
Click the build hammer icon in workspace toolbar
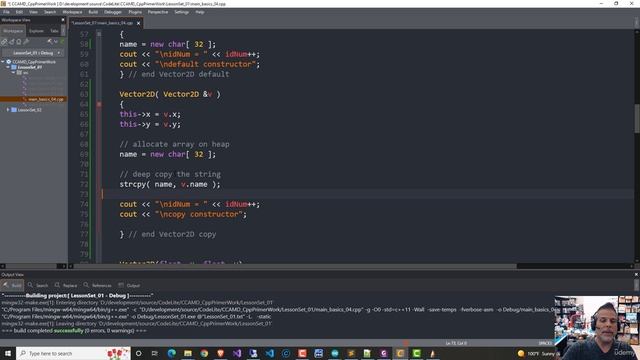click(50, 42)
